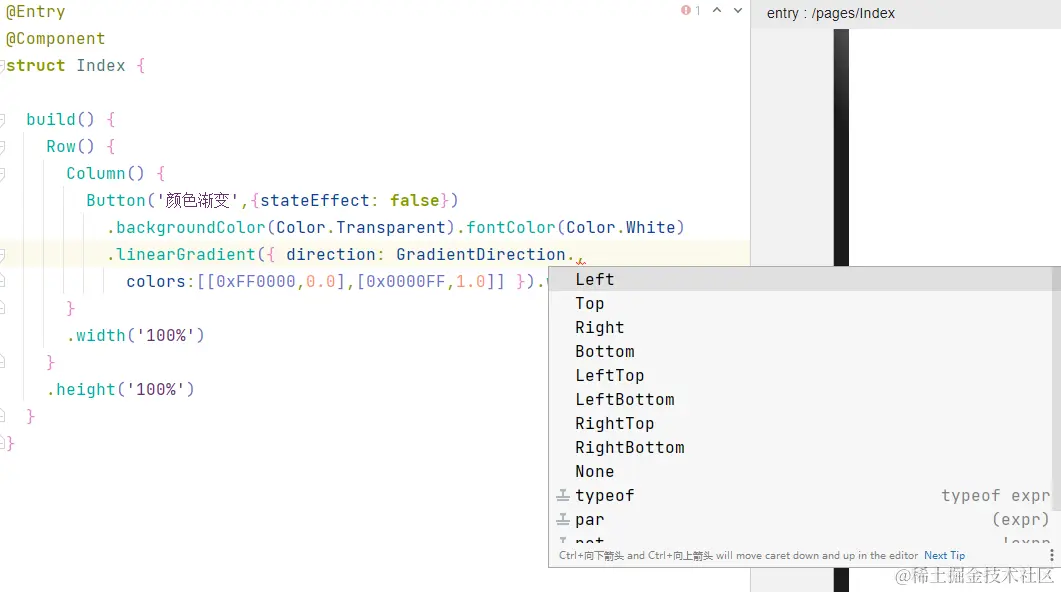Select Left from the completion list

point(800,279)
